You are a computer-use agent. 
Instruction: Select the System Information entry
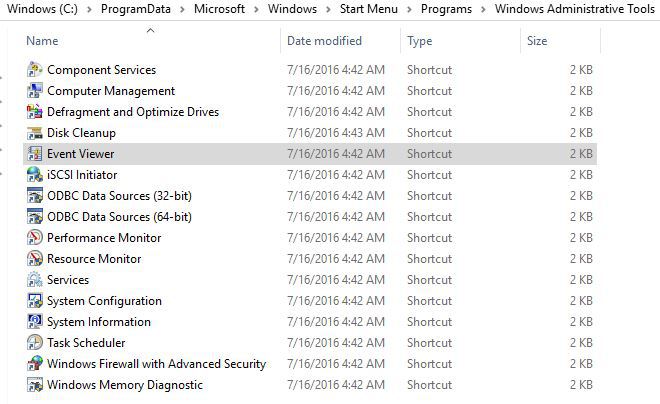[98, 322]
